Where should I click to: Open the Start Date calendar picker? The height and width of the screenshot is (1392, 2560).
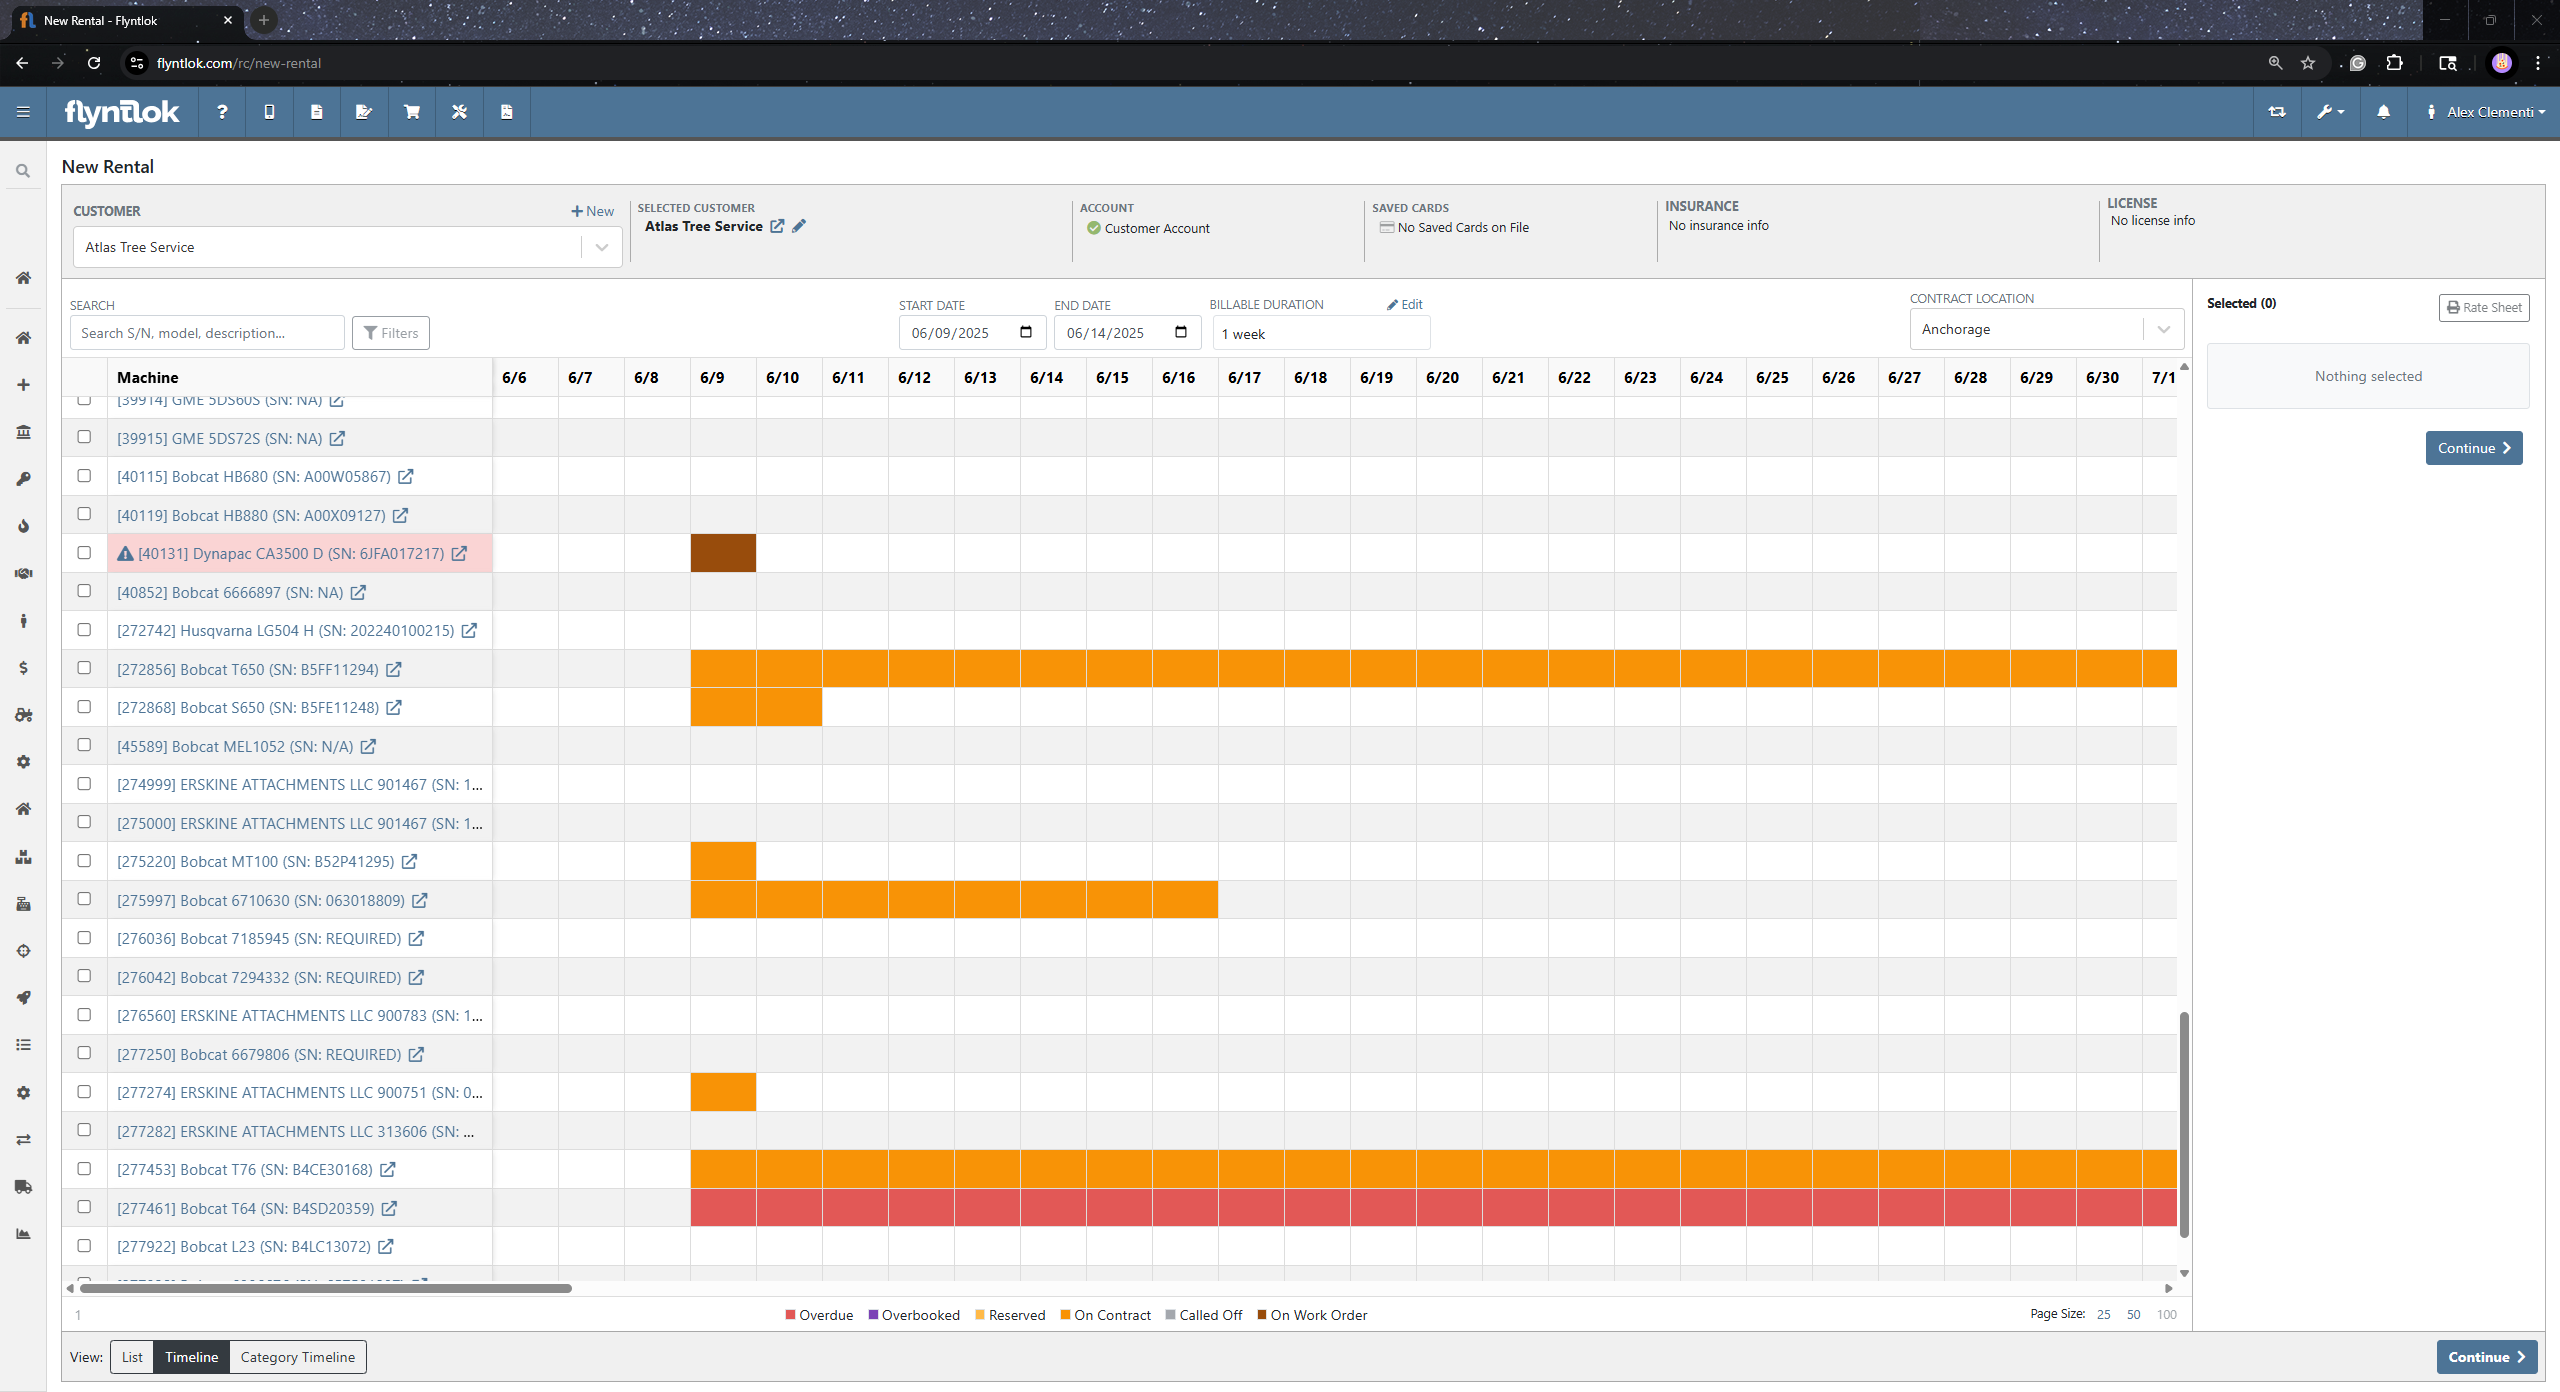click(1026, 332)
